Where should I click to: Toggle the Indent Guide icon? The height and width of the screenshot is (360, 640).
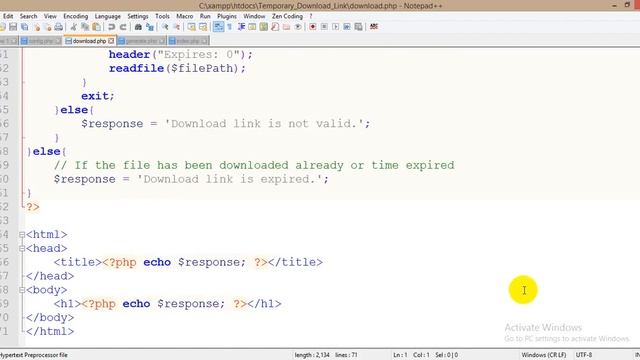pos(241,27)
